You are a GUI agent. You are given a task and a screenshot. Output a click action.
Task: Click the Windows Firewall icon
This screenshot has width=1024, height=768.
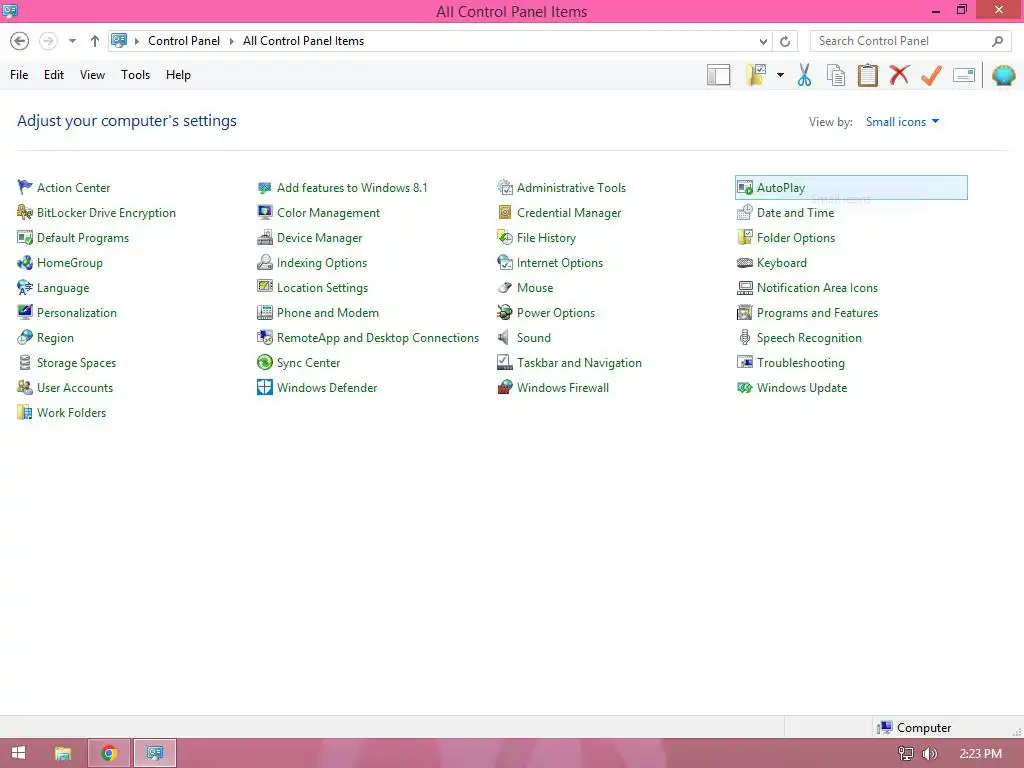505,387
